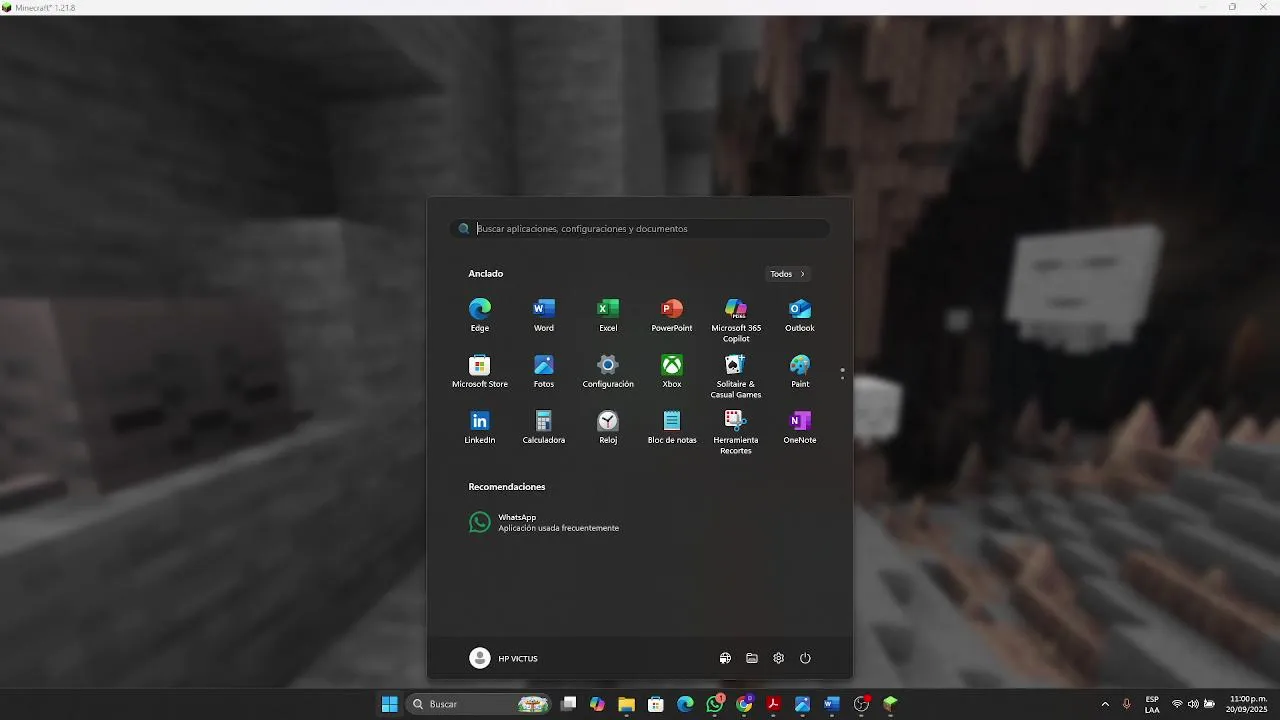The image size is (1280, 720).
Task: Click the microphone tray icon
Action: coord(1127,704)
